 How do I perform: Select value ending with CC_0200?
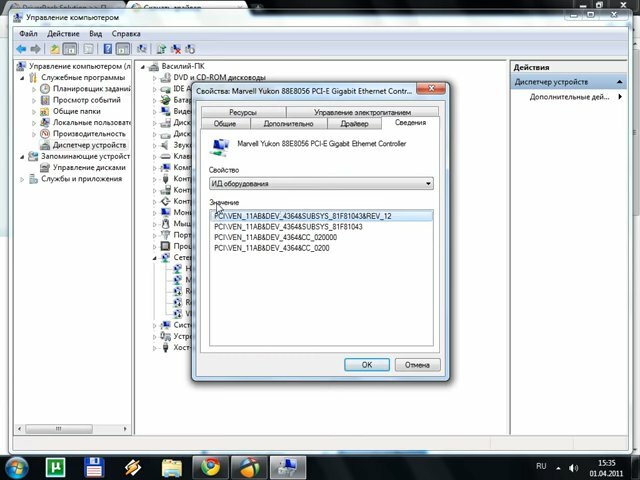click(x=271, y=248)
